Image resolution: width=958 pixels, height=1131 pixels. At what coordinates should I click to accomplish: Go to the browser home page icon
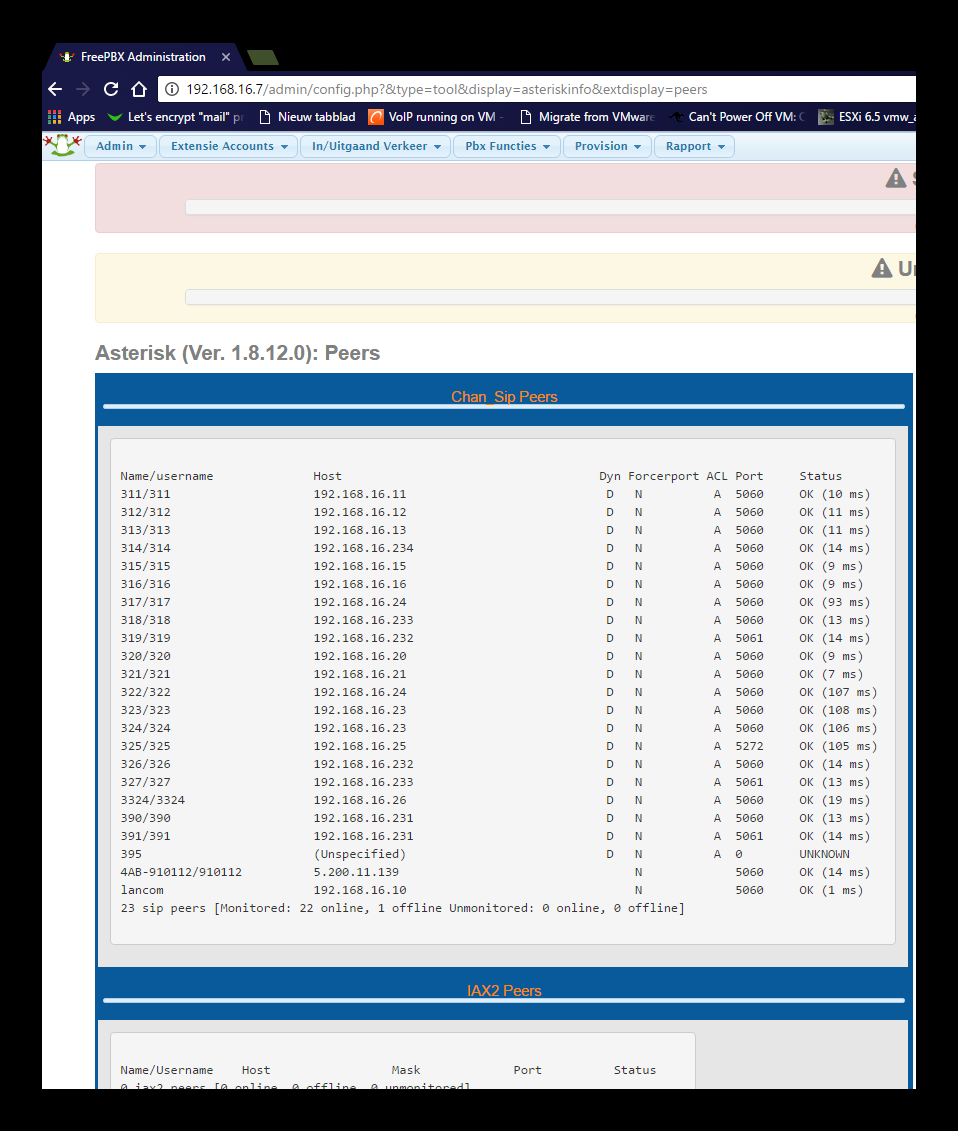tap(139, 89)
